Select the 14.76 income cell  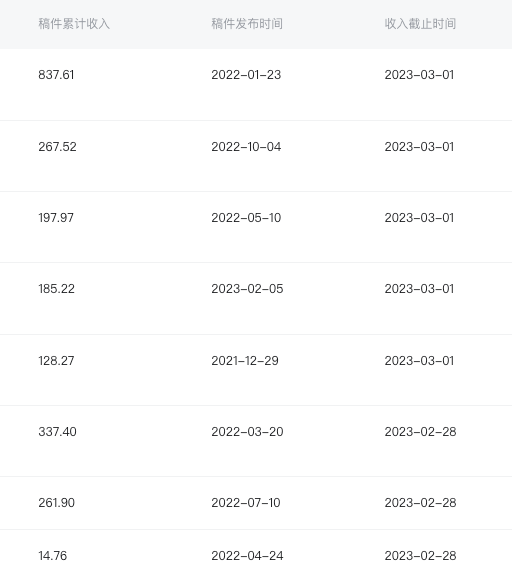(53, 556)
